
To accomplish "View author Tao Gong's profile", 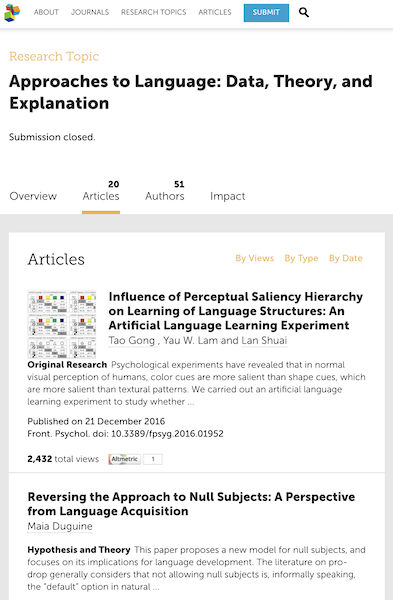I will coord(132,340).
